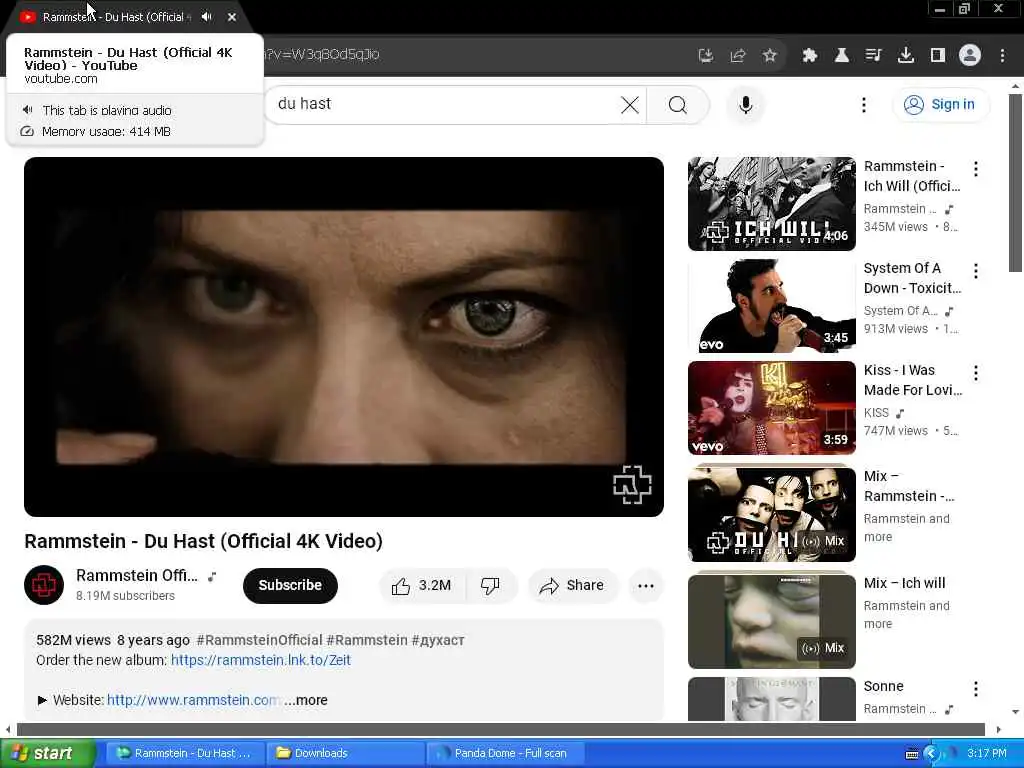
Task: Open the media control icon in the toolbar
Action: click(x=874, y=56)
